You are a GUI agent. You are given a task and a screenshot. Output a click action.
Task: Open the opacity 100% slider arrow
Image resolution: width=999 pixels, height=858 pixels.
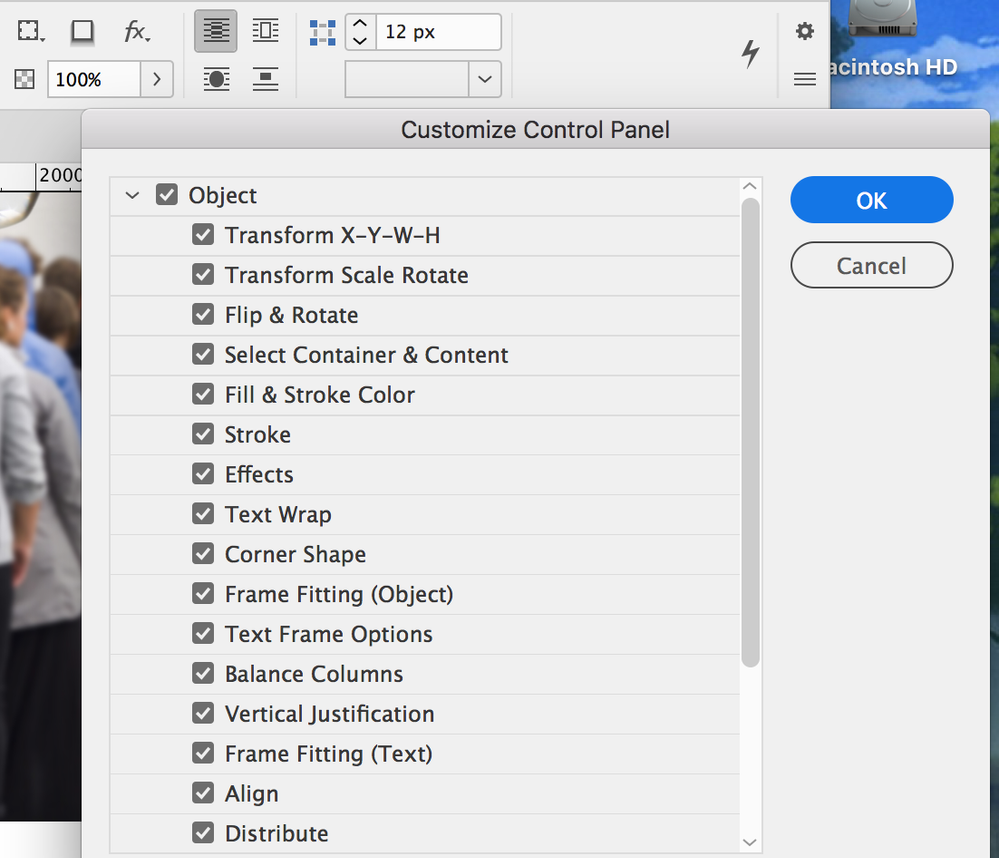click(x=156, y=79)
